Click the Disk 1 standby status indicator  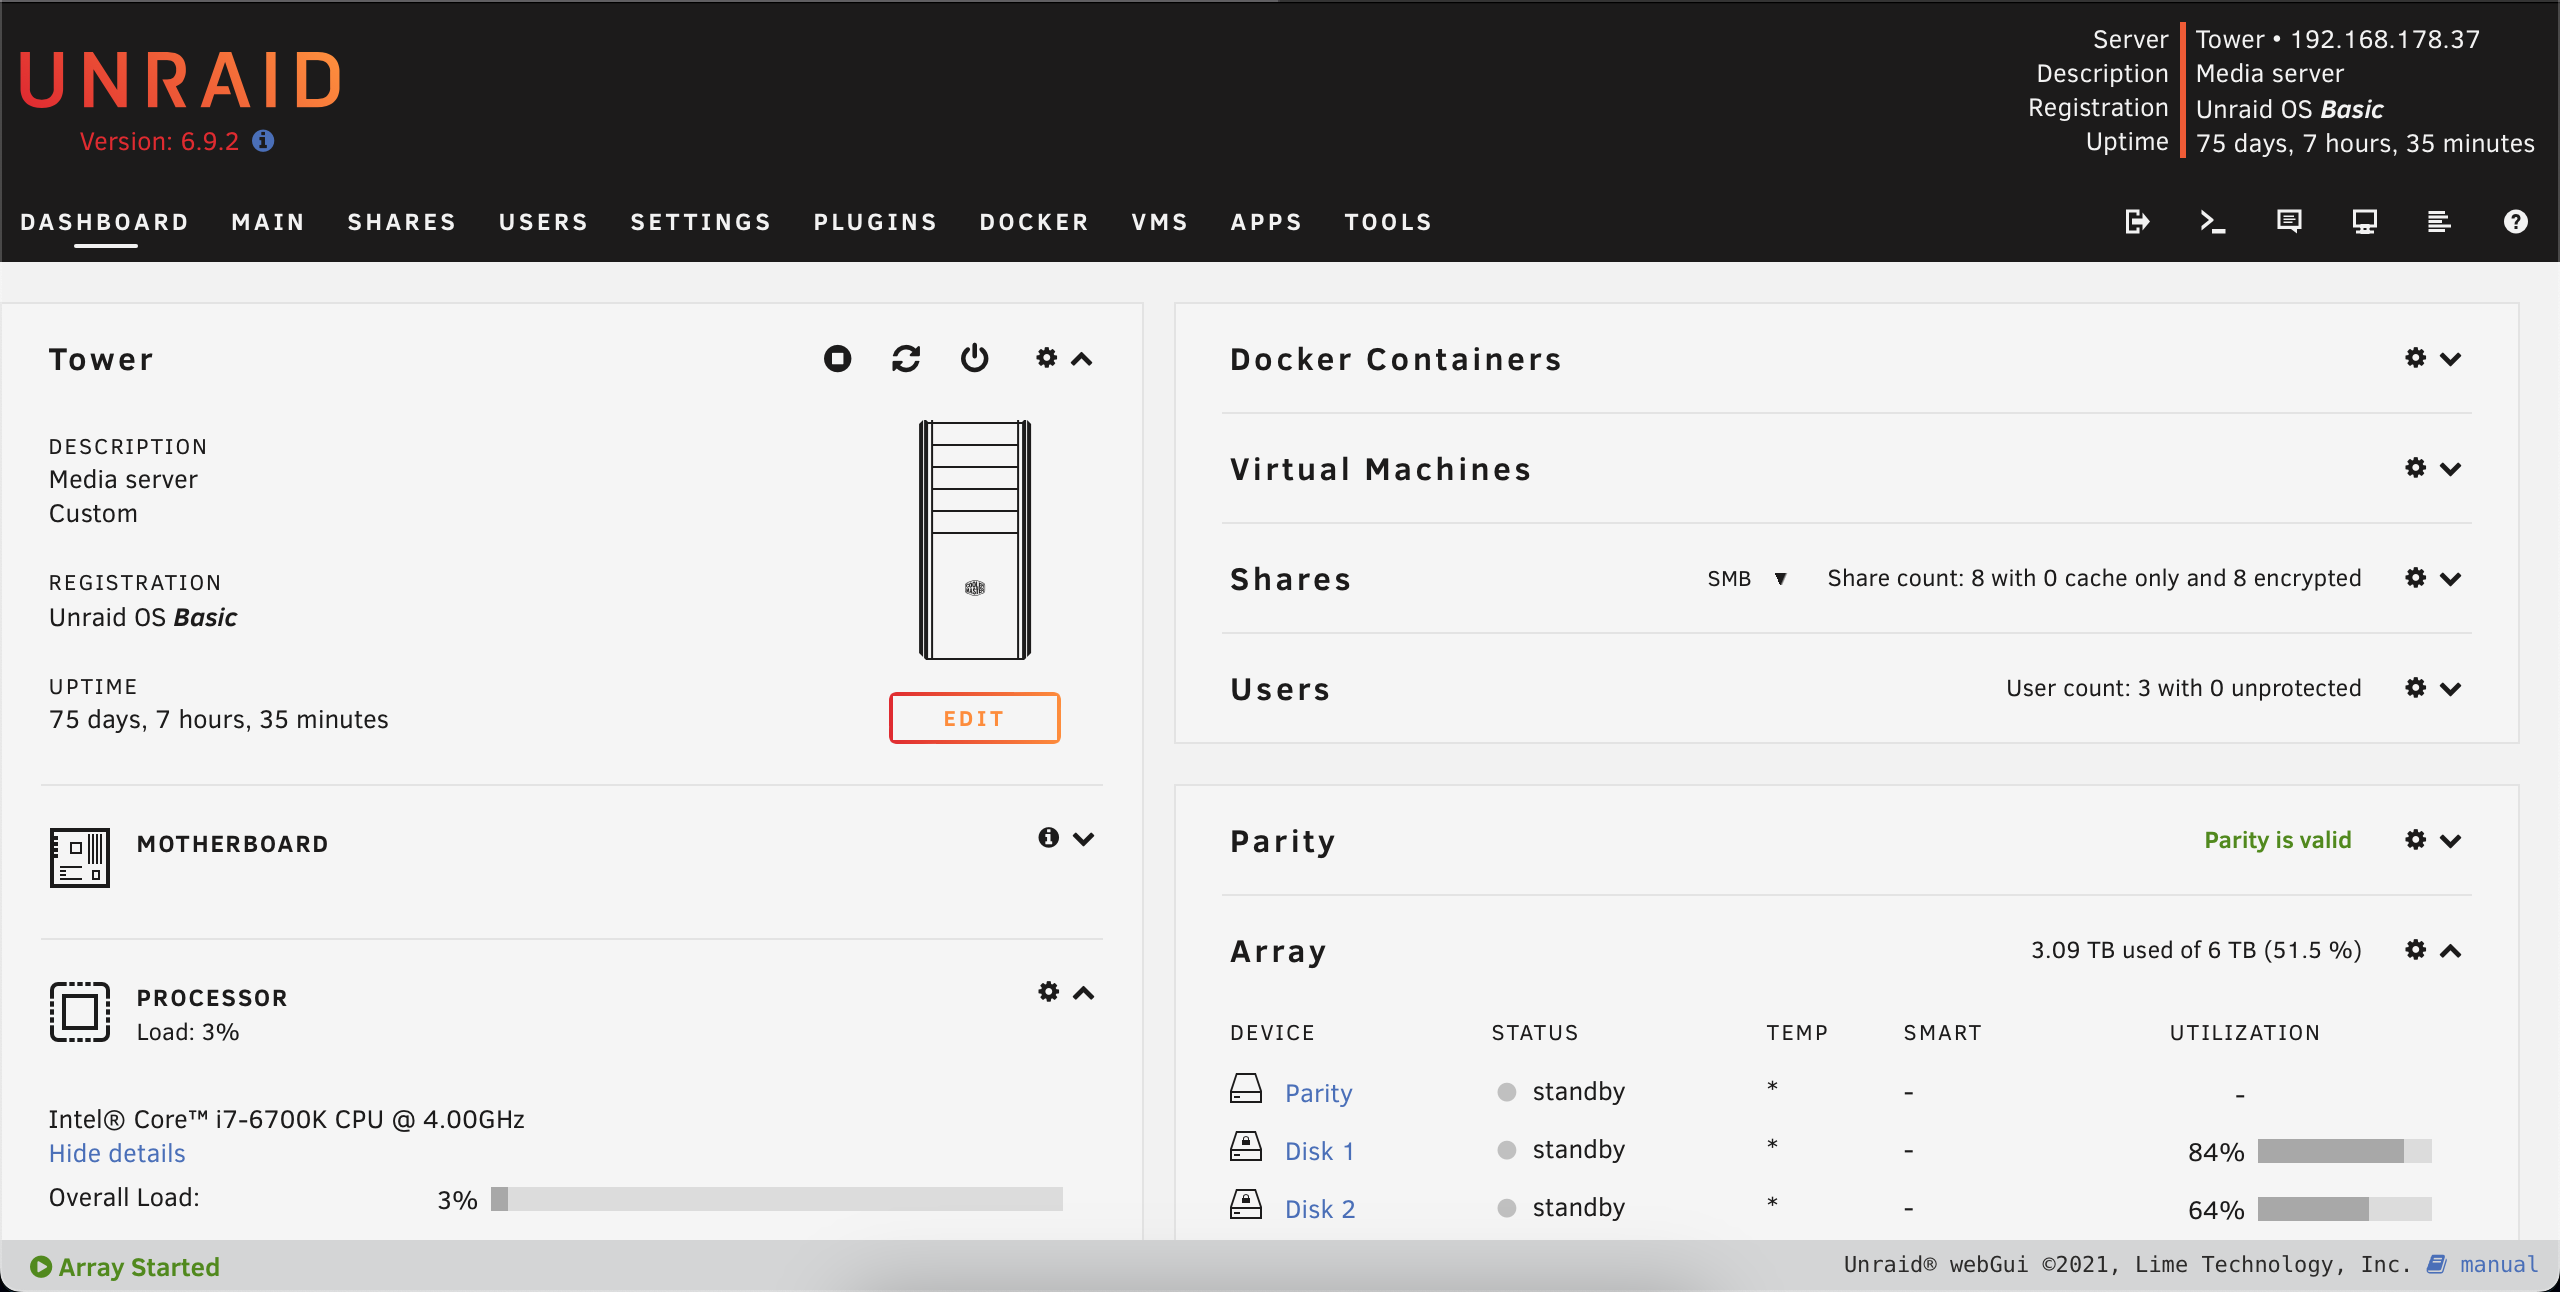(x=1507, y=1150)
